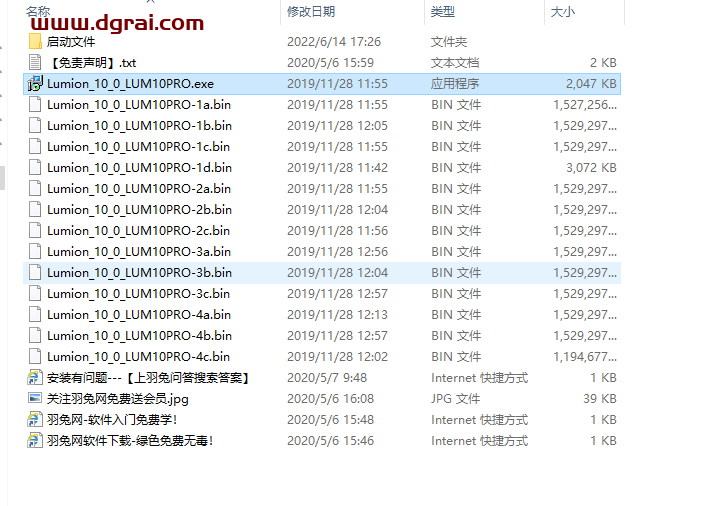This screenshot has width=720, height=506.
Task: Click the file icon of Lumion_10_0_LUM10PRO-3b.bin
Action: pyautogui.click(x=35, y=273)
